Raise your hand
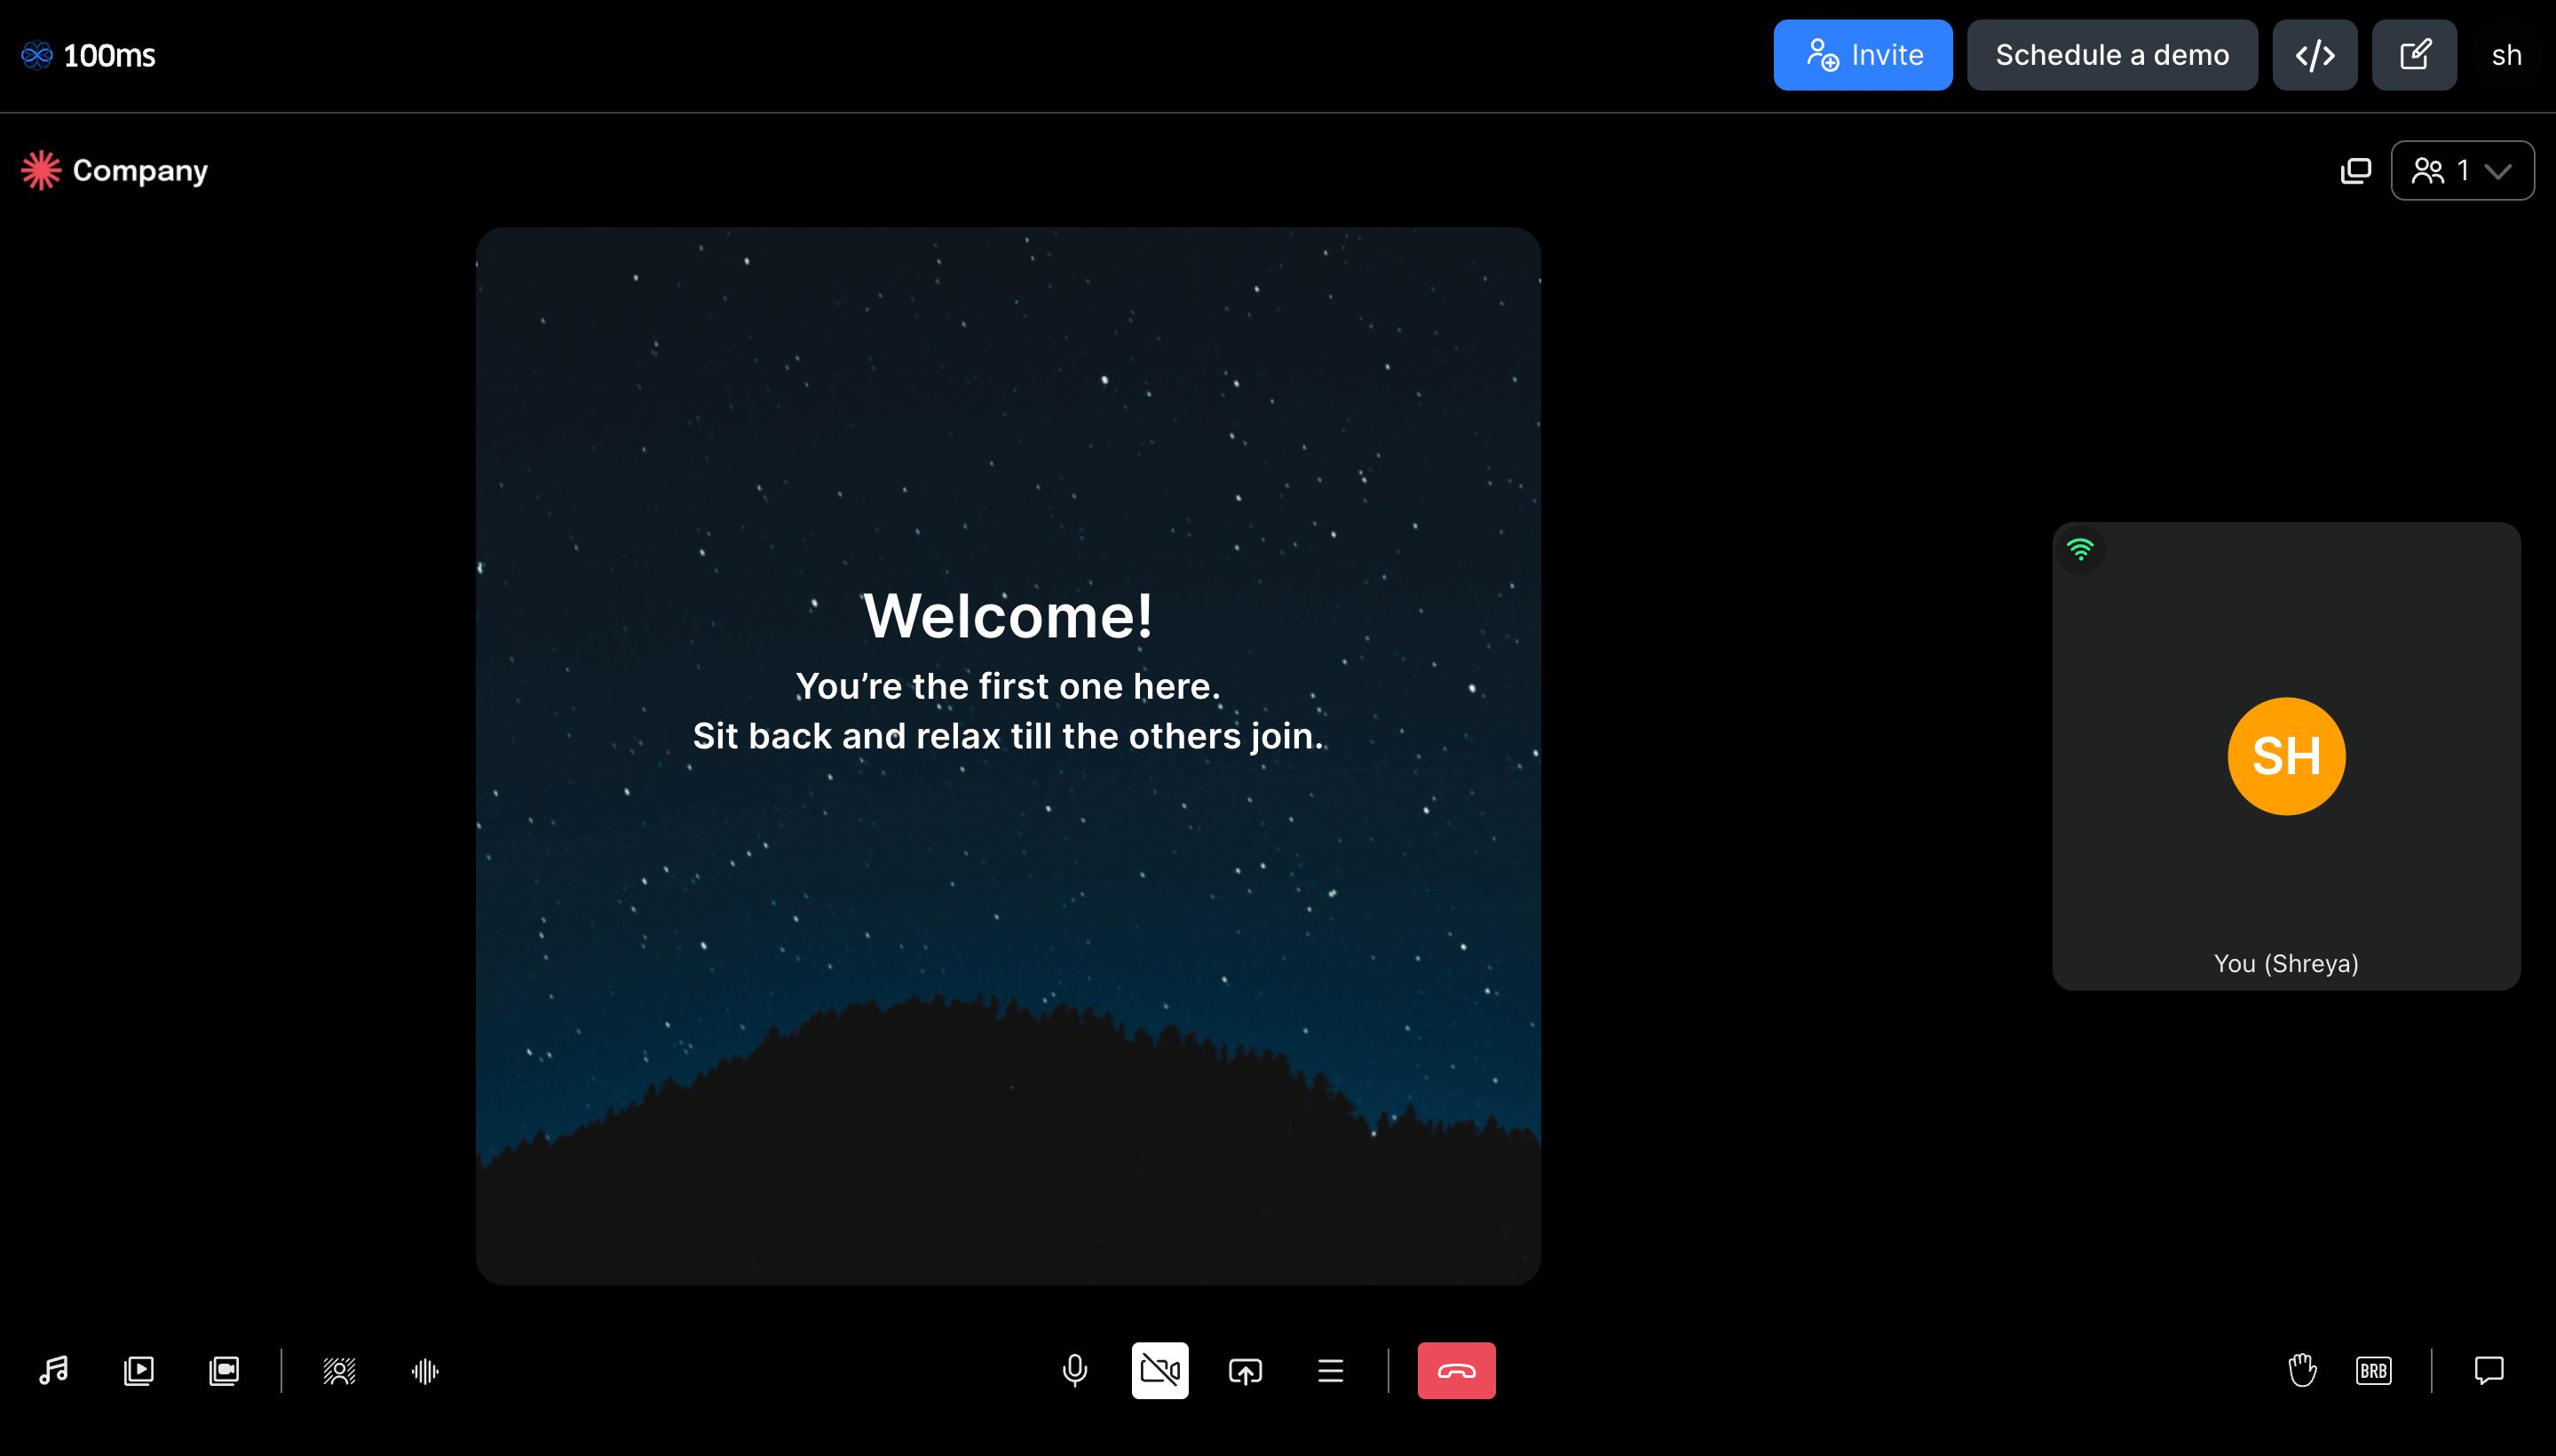 (x=2302, y=1370)
